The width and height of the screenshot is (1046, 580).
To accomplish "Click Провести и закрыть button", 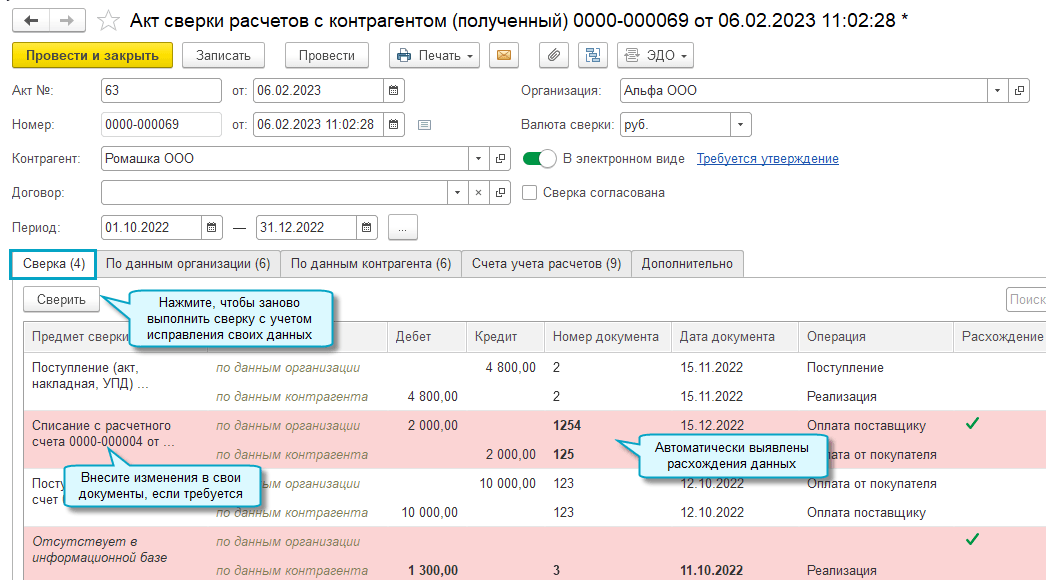I will pyautogui.click(x=92, y=55).
